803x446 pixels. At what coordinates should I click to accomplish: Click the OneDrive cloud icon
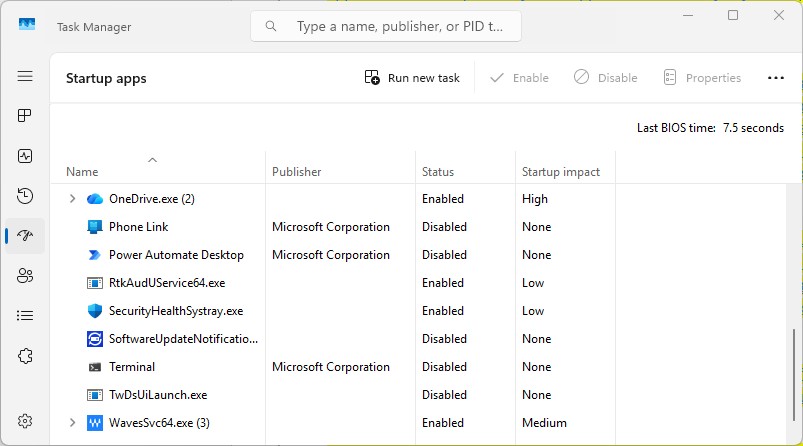coord(95,199)
